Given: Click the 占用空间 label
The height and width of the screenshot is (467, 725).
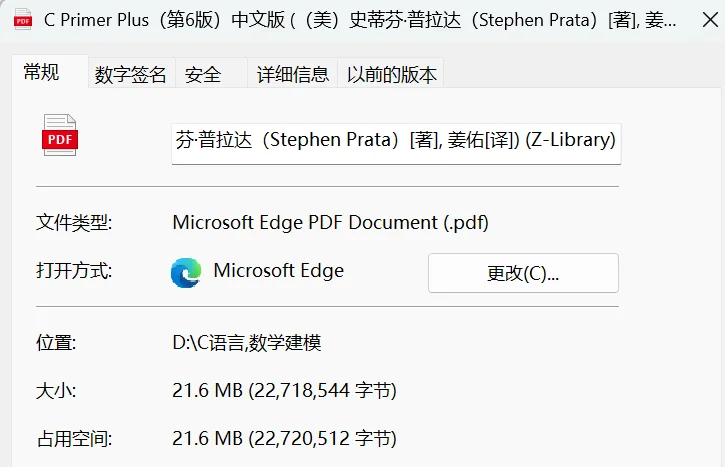Looking at the screenshot, I should 74,439.
